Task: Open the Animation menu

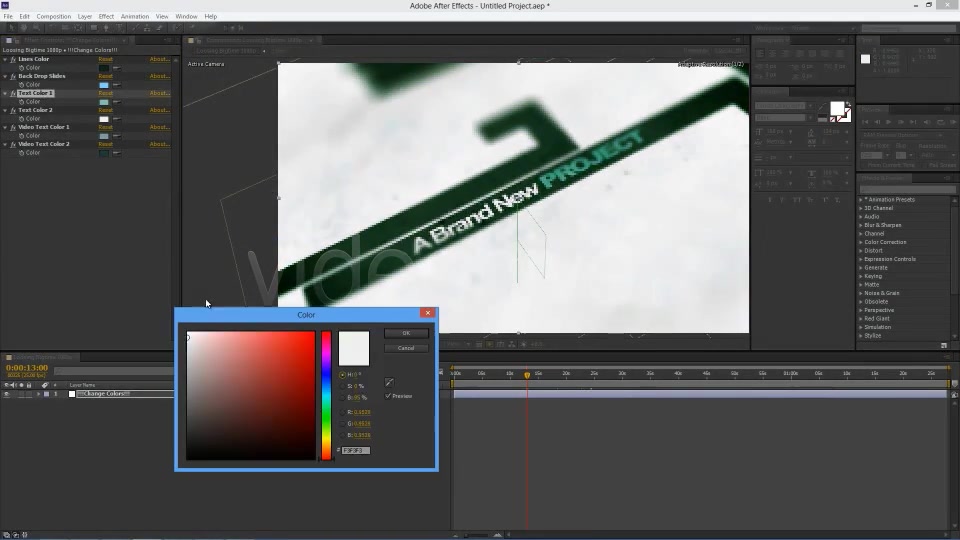Action: pyautogui.click(x=135, y=17)
